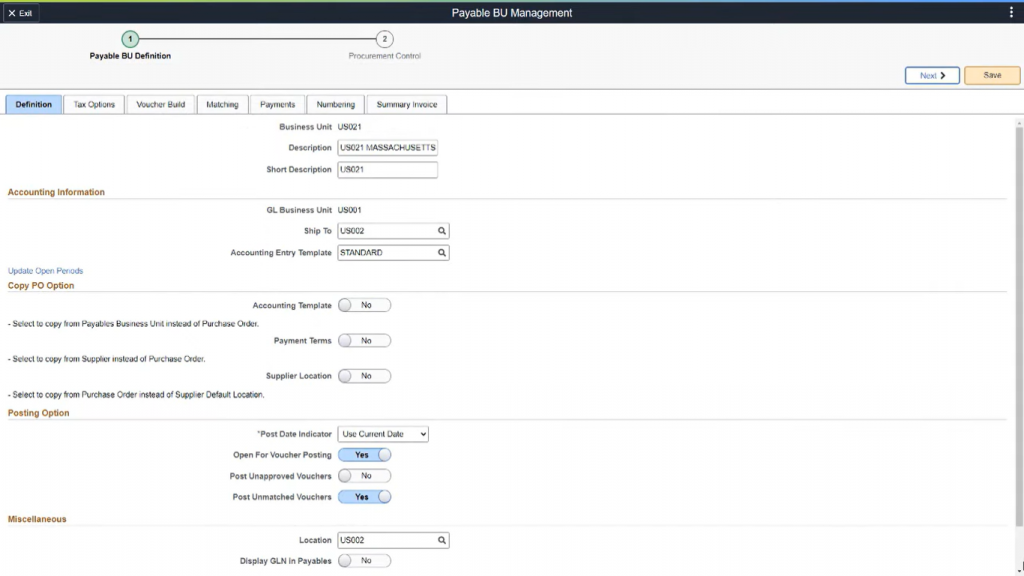Click inside the Short Description field
This screenshot has height=576, width=1024.
click(x=387, y=169)
